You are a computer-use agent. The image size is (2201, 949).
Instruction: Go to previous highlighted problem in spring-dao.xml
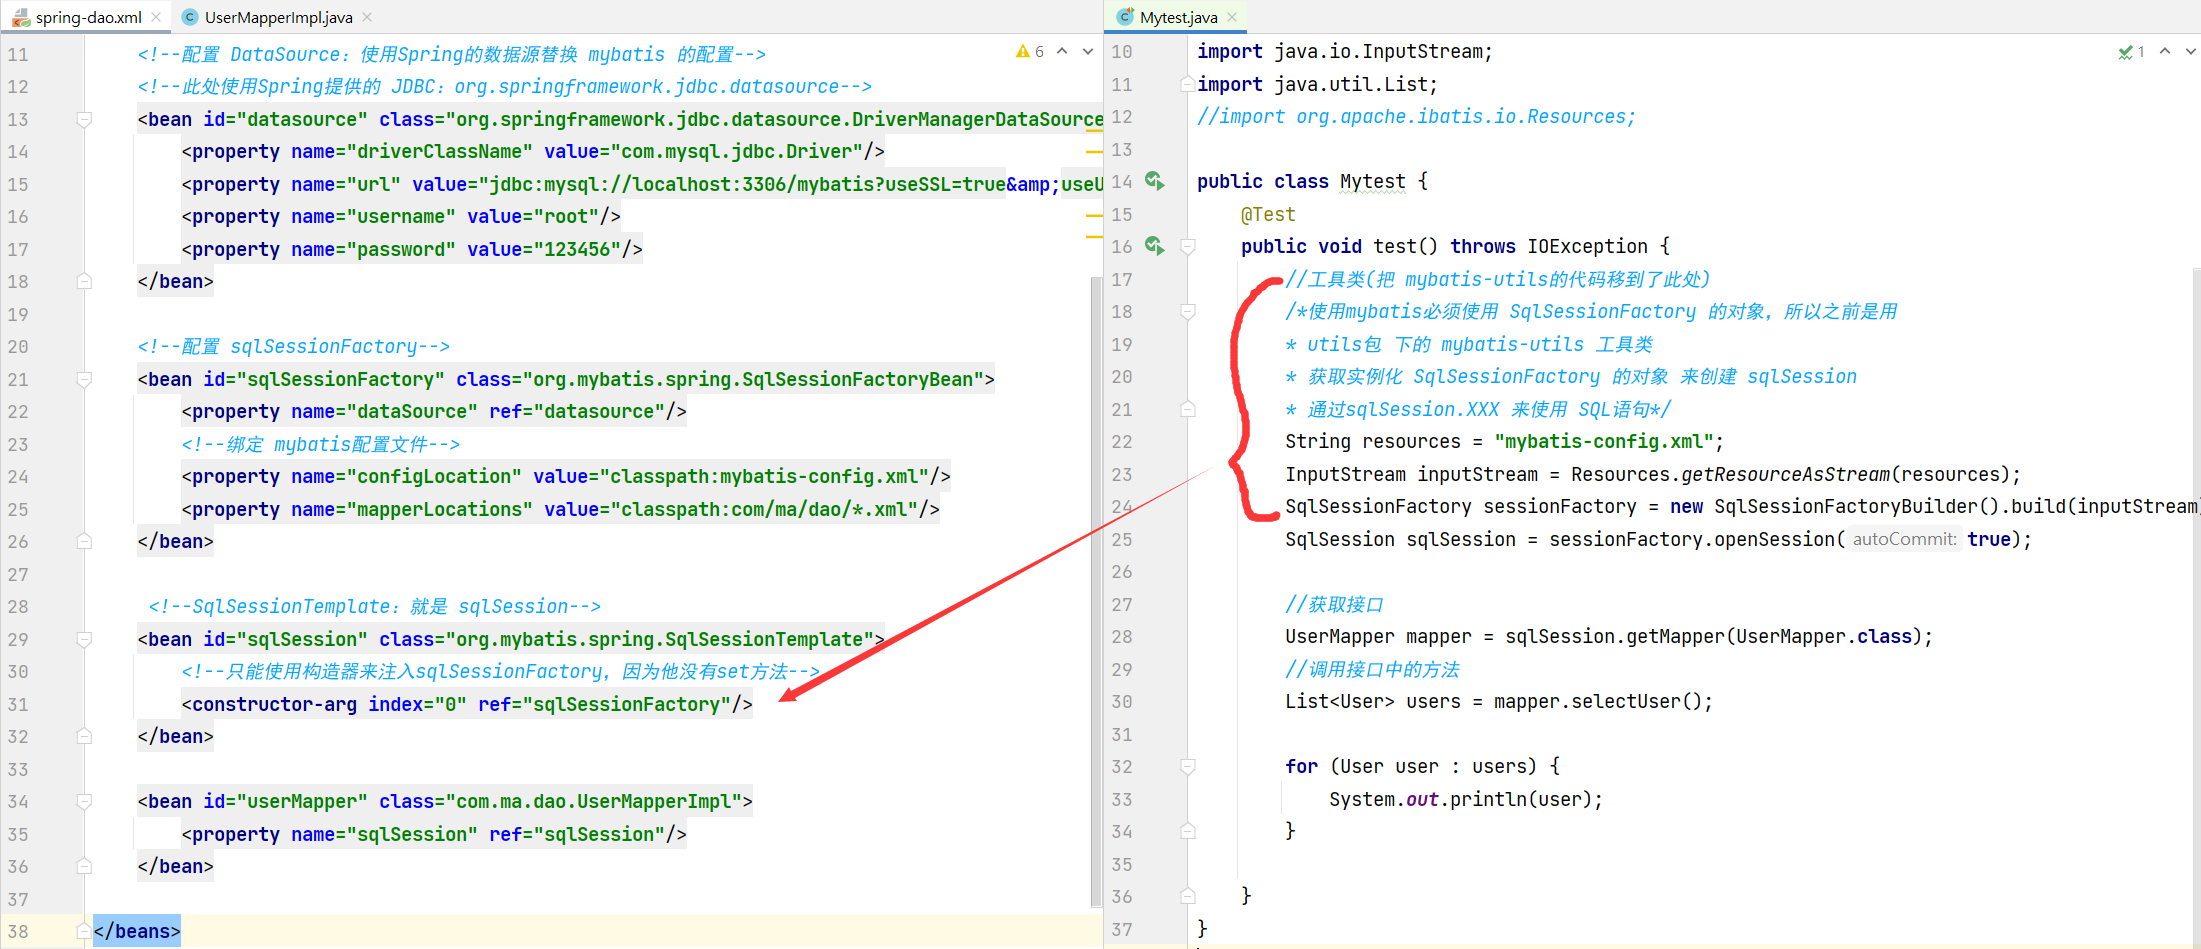[1062, 51]
